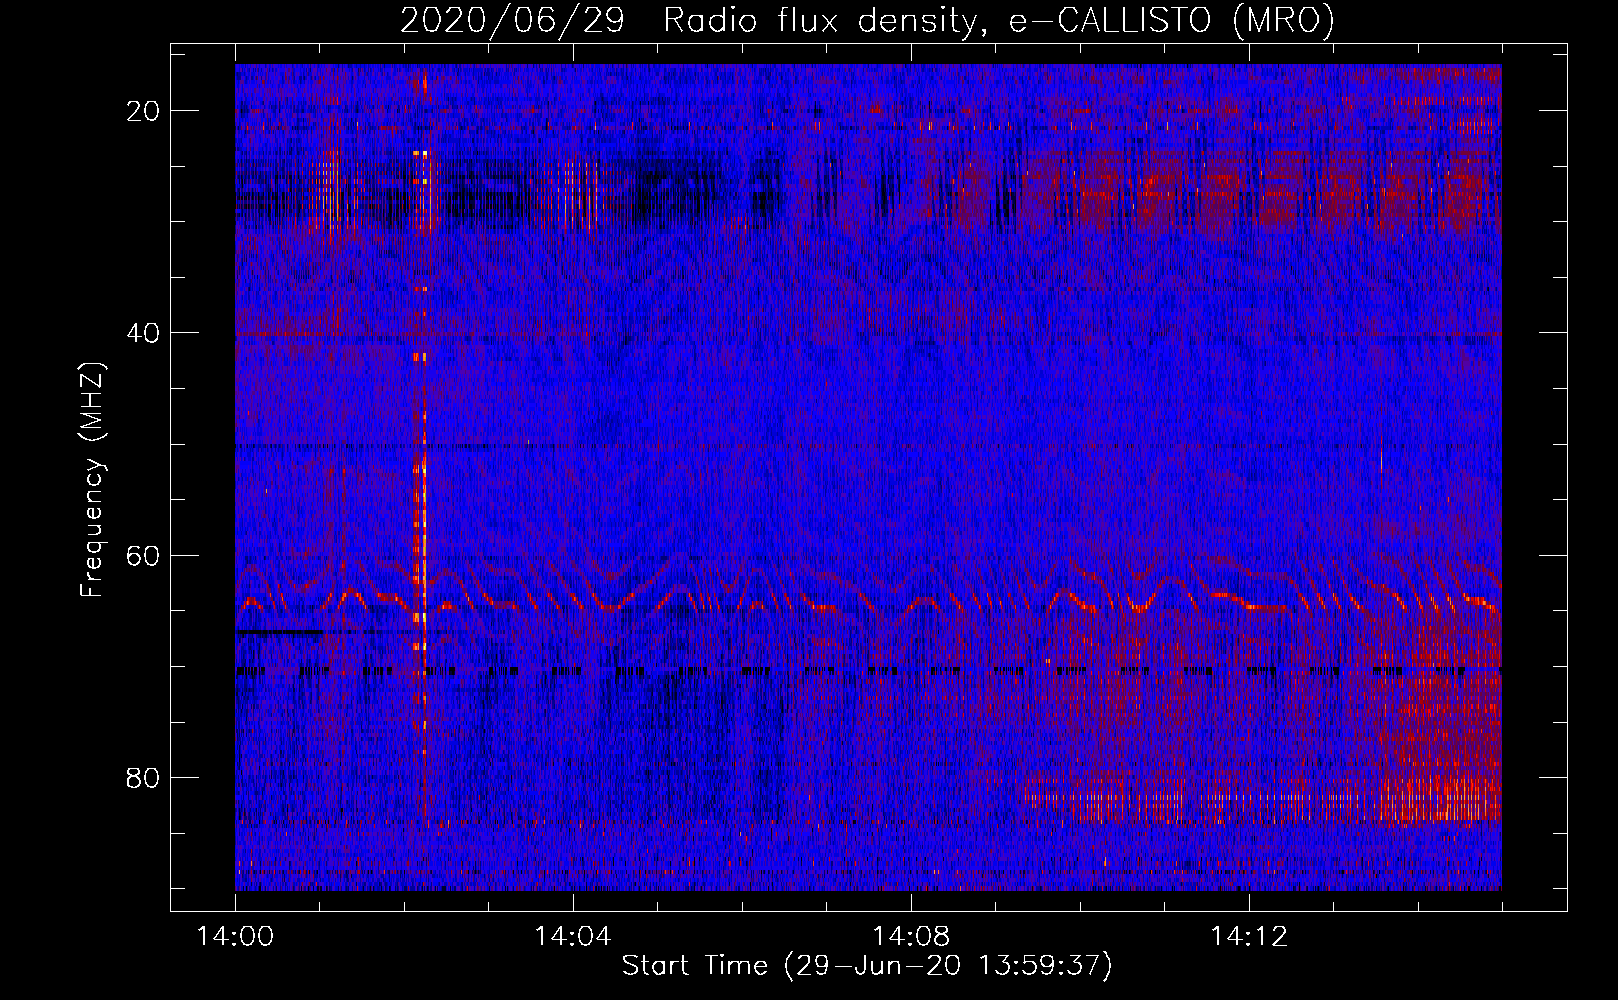Select the 14:12 time tick label
The image size is (1618, 1000).
click(1248, 937)
